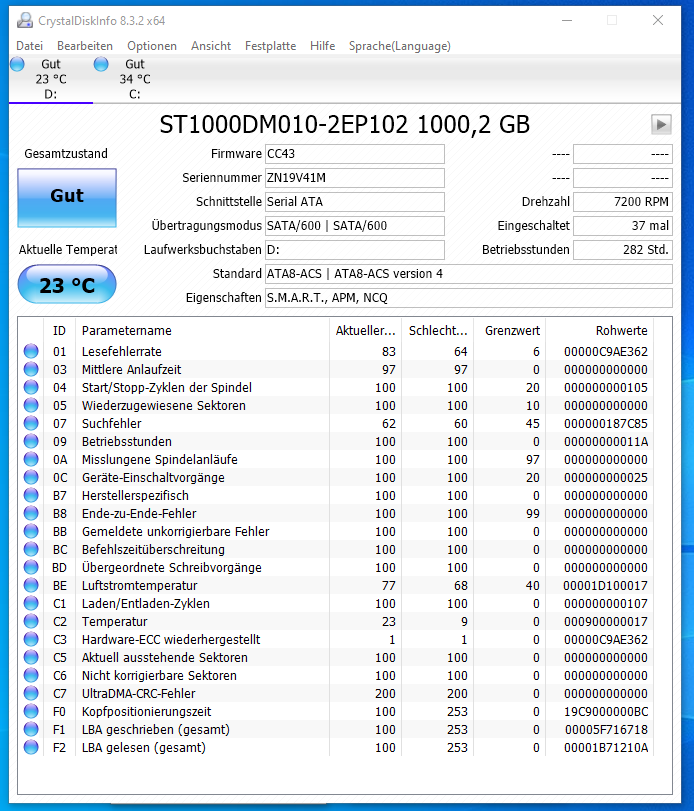Click status orb for Temperatur C2 row
Viewport: 694px width, 811px height.
tap(31, 621)
